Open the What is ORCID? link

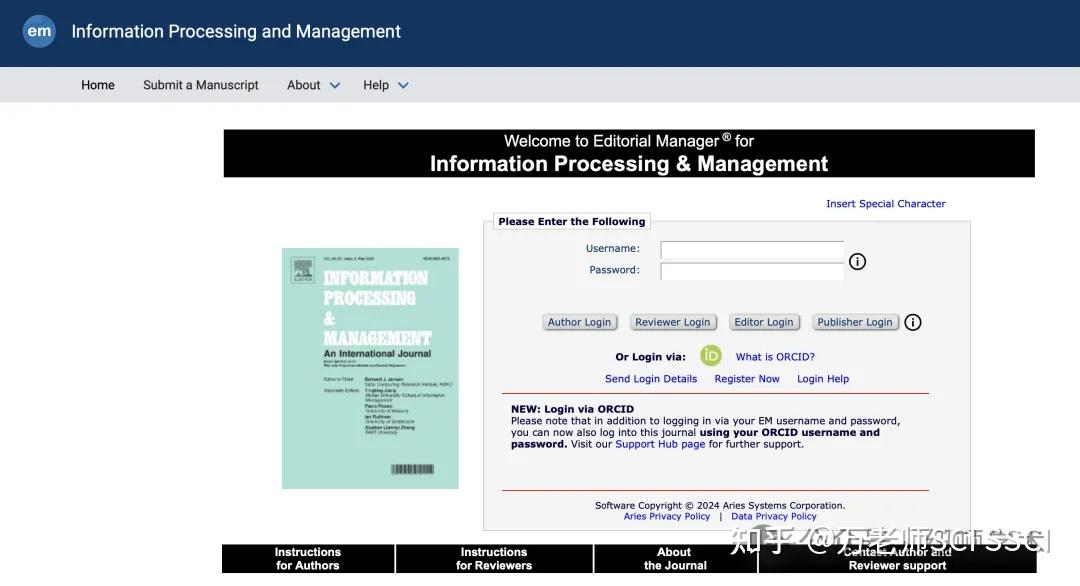[x=775, y=356]
